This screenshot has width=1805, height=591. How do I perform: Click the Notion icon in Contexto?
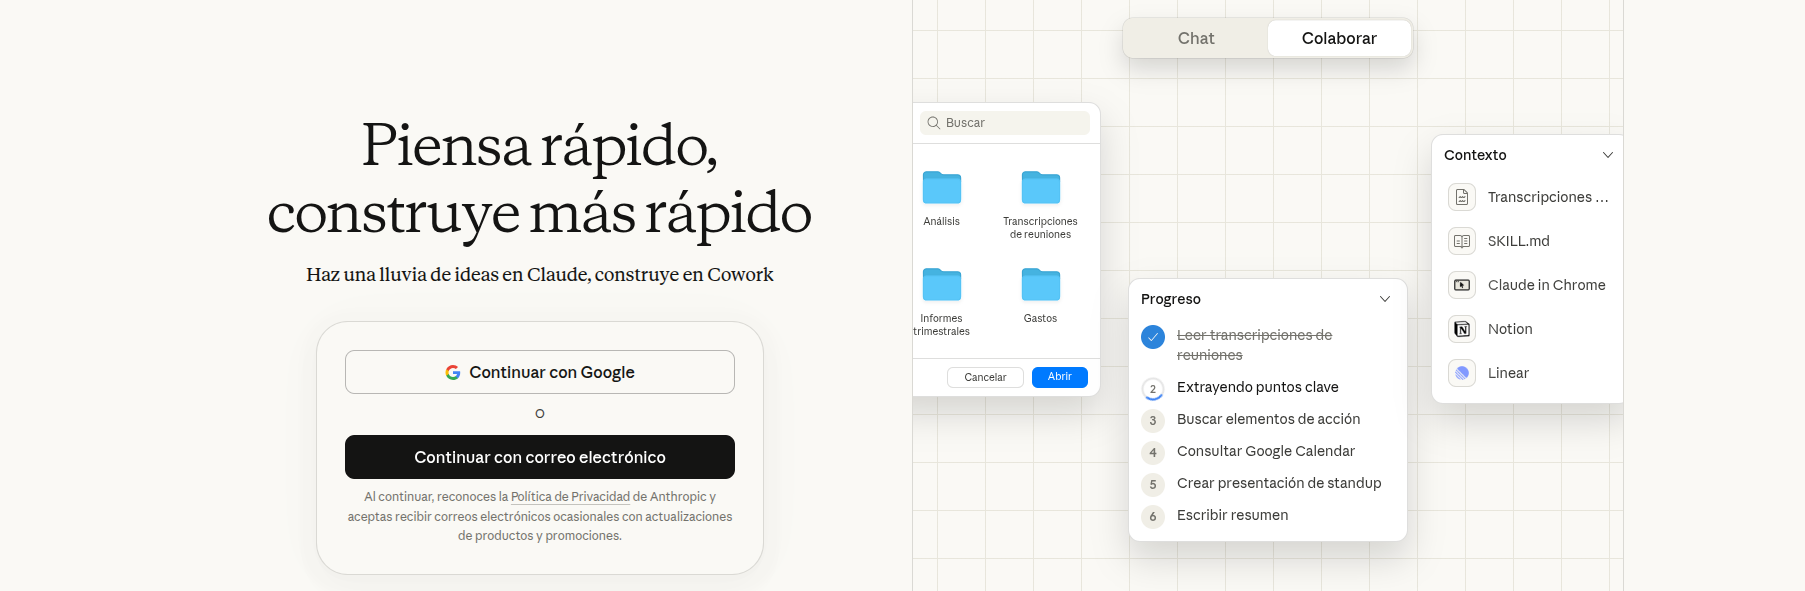click(x=1462, y=329)
